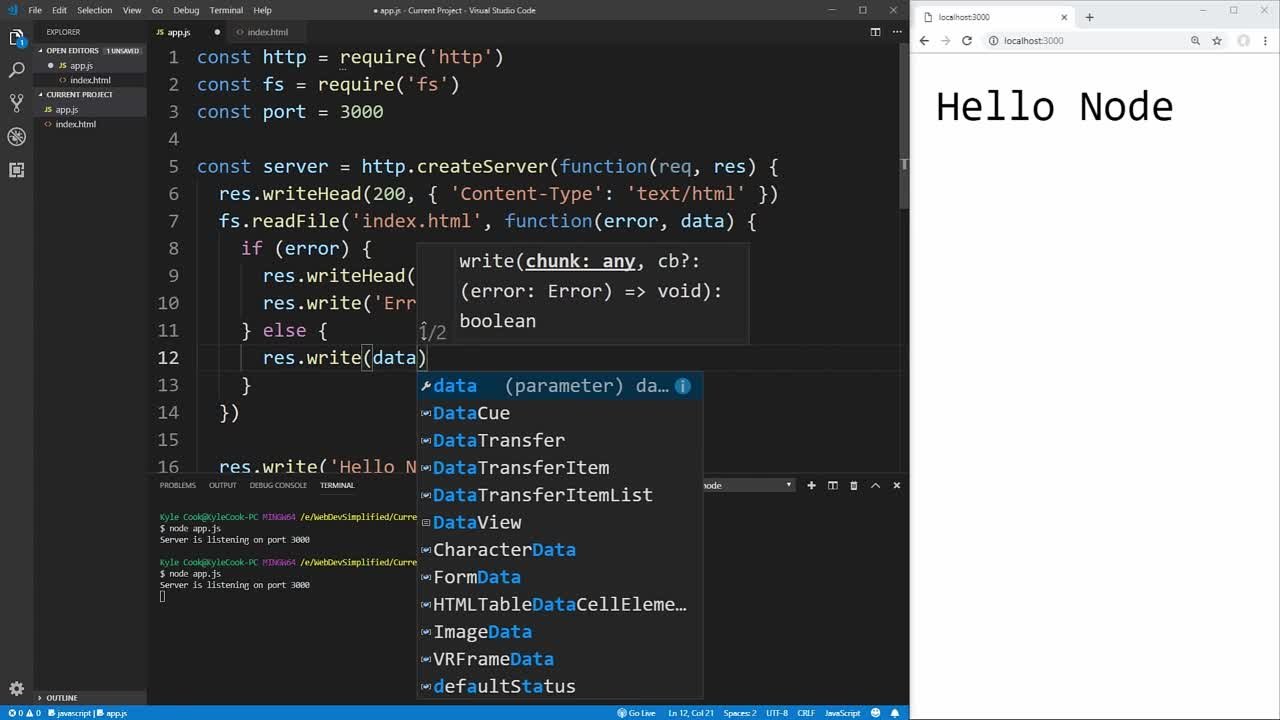The width and height of the screenshot is (1280, 720).
Task: Open a new Chrome tab with plus
Action: (x=1089, y=17)
